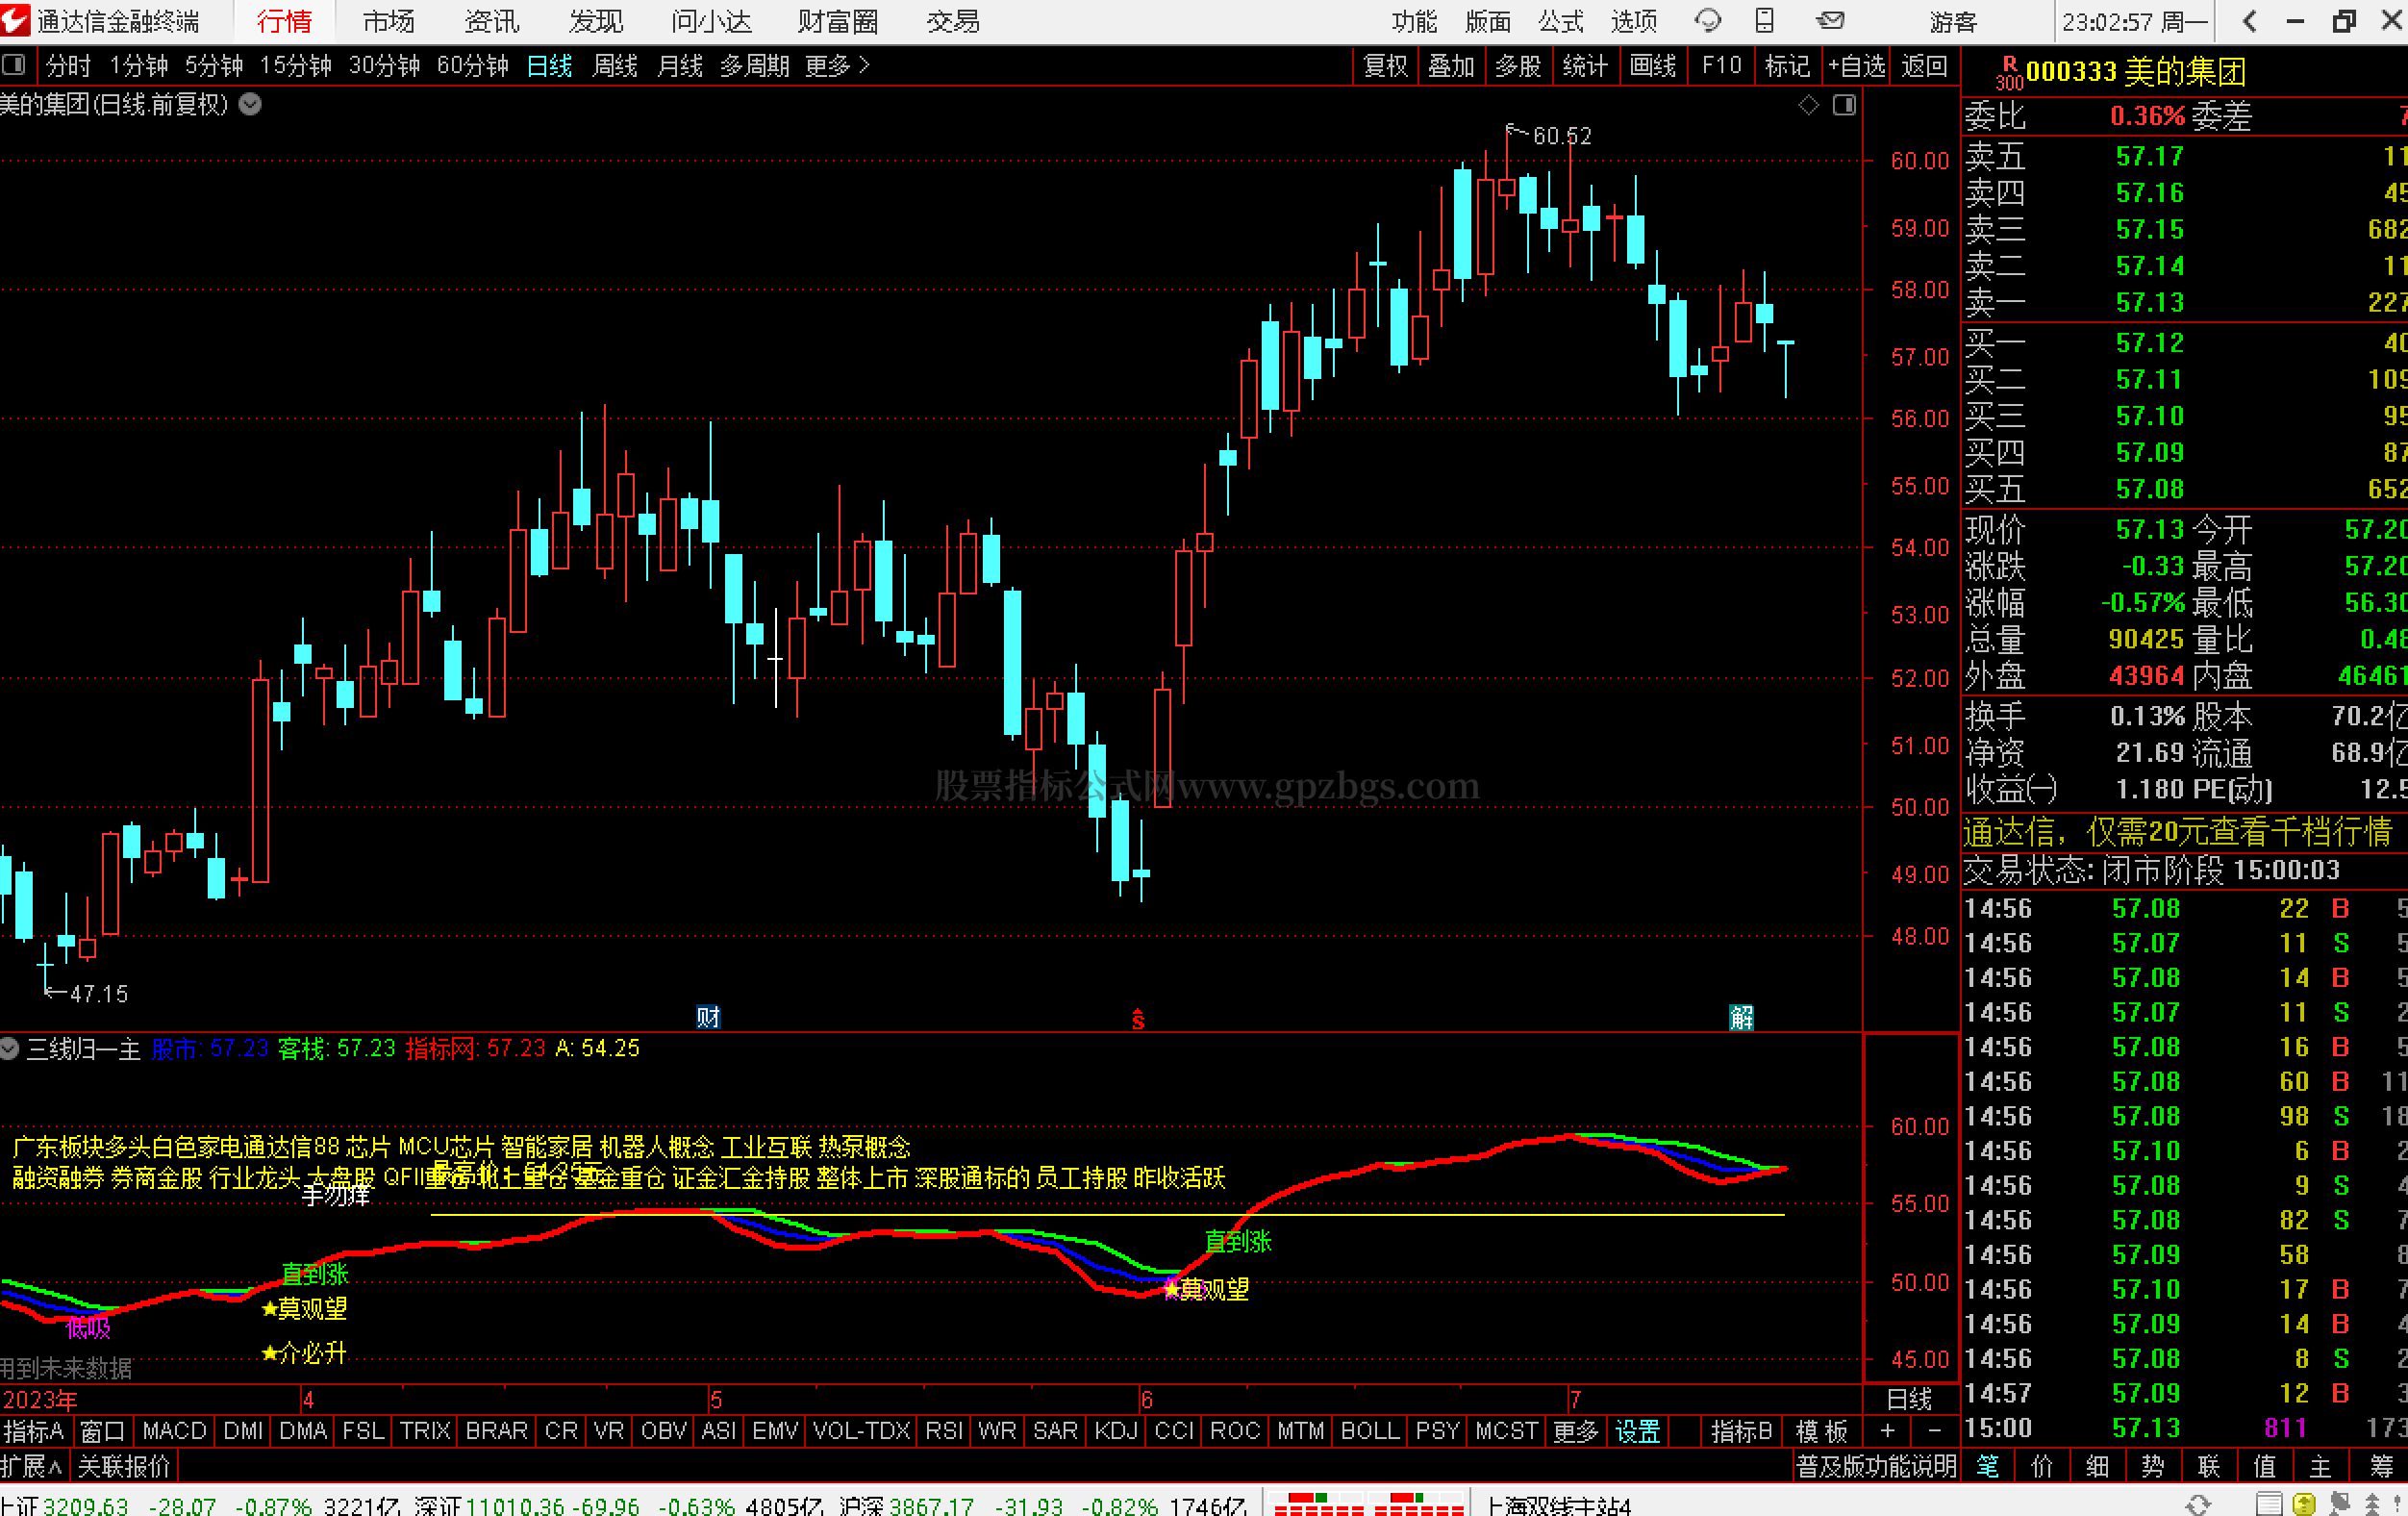Viewport: 2408px width, 1516px height.
Task: Switch to 分时 intraday view
Action: pyautogui.click(x=68, y=65)
